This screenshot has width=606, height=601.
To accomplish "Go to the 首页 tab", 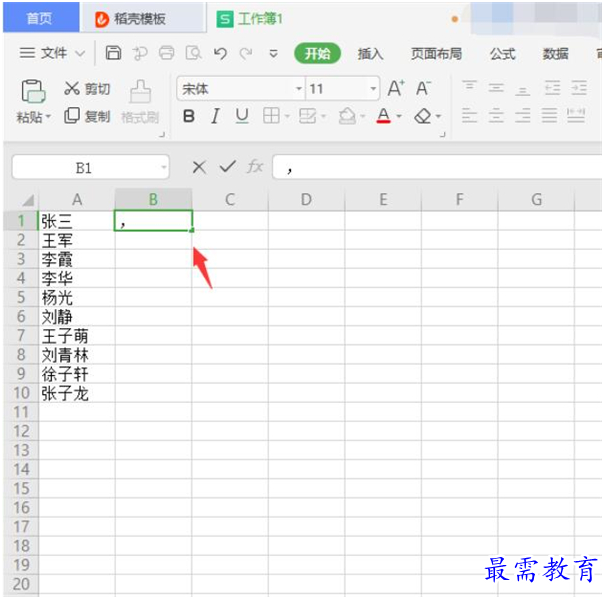I will click(x=41, y=18).
